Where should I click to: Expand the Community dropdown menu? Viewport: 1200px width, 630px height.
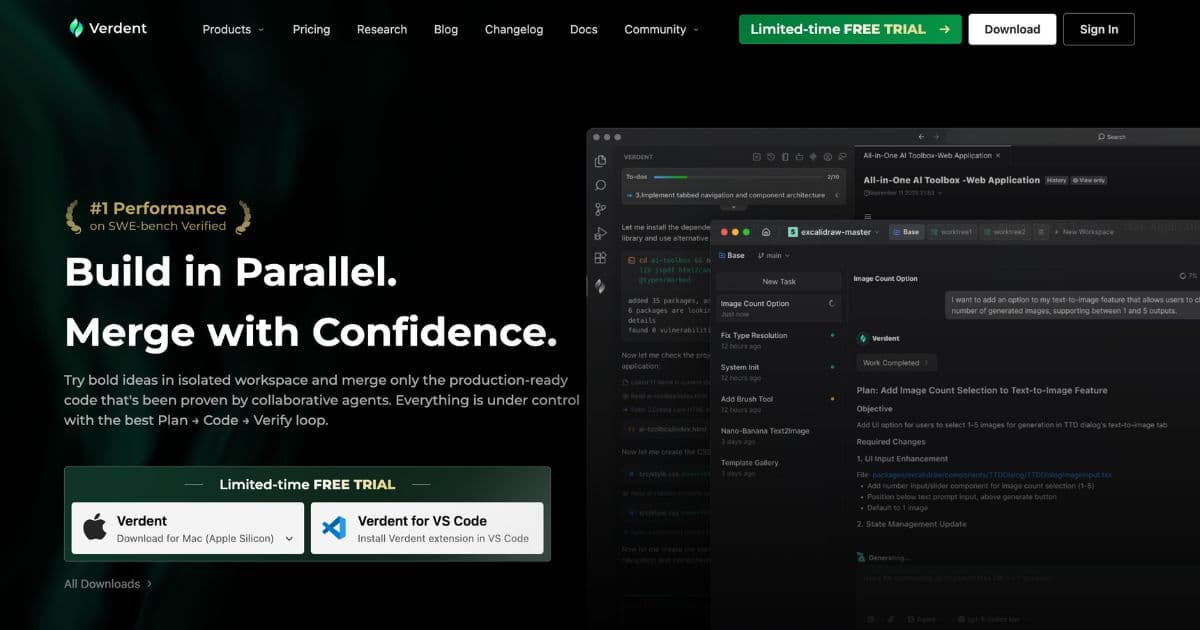point(661,29)
